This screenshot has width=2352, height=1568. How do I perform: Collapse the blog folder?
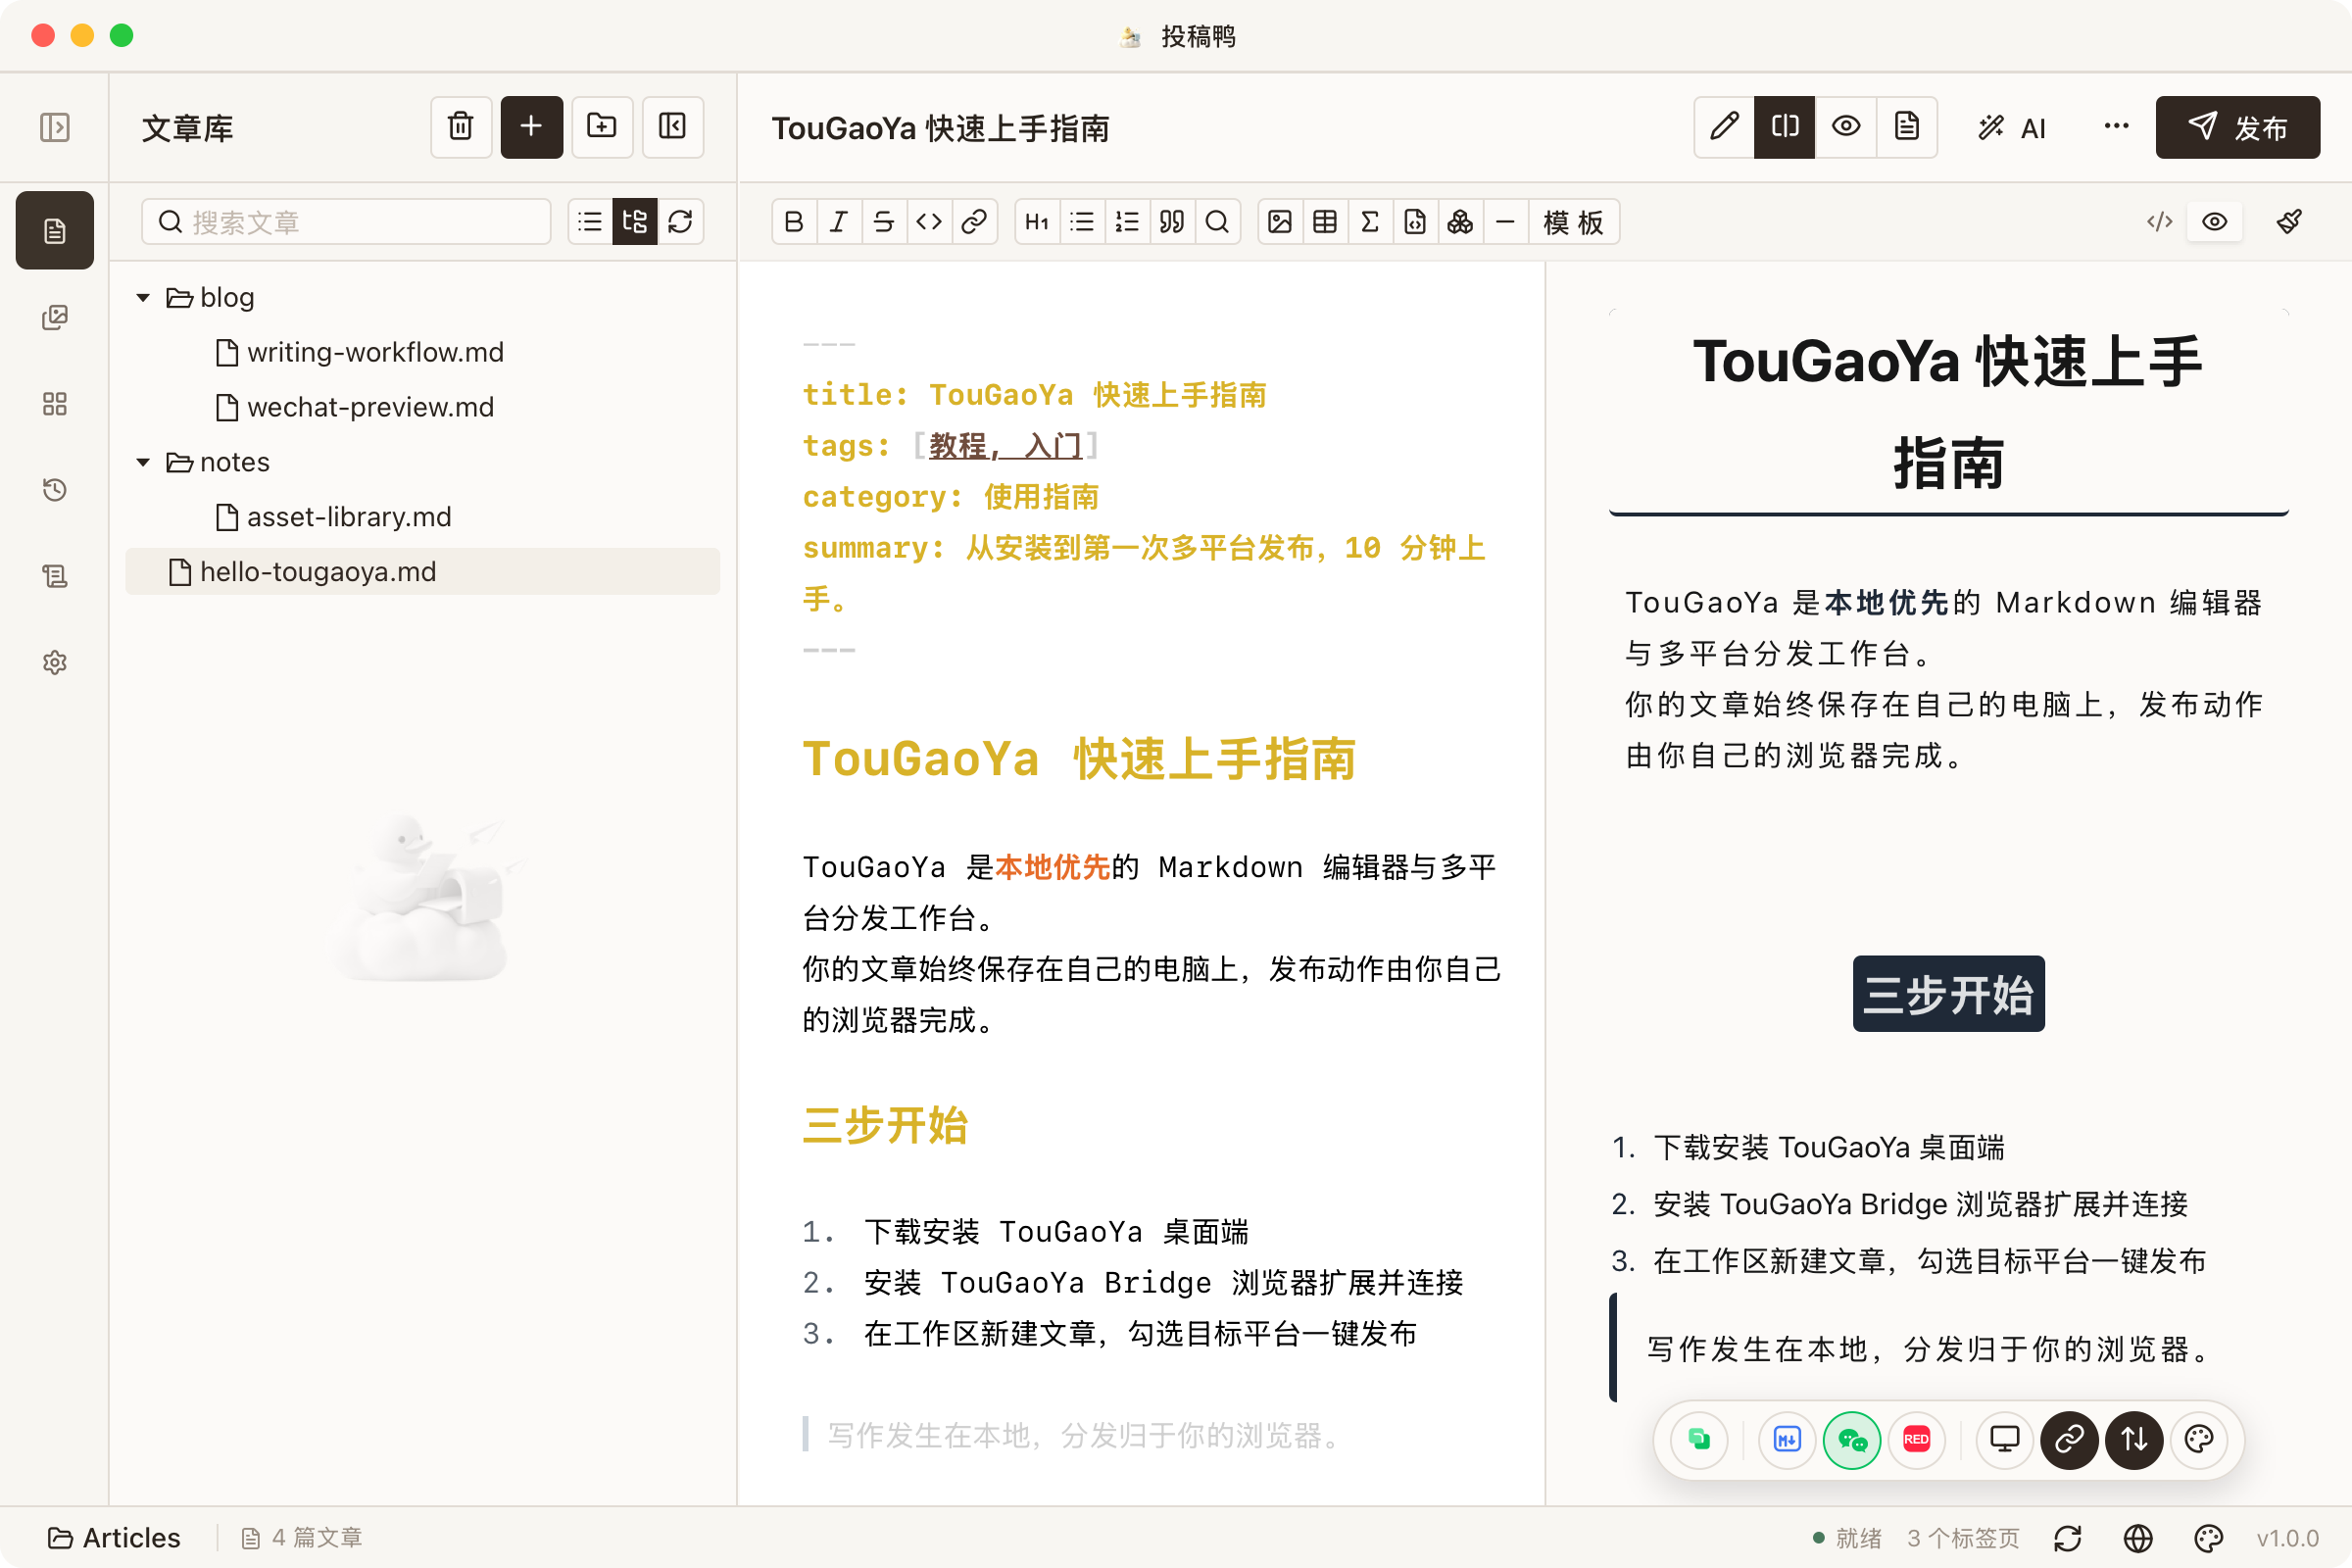pos(143,297)
